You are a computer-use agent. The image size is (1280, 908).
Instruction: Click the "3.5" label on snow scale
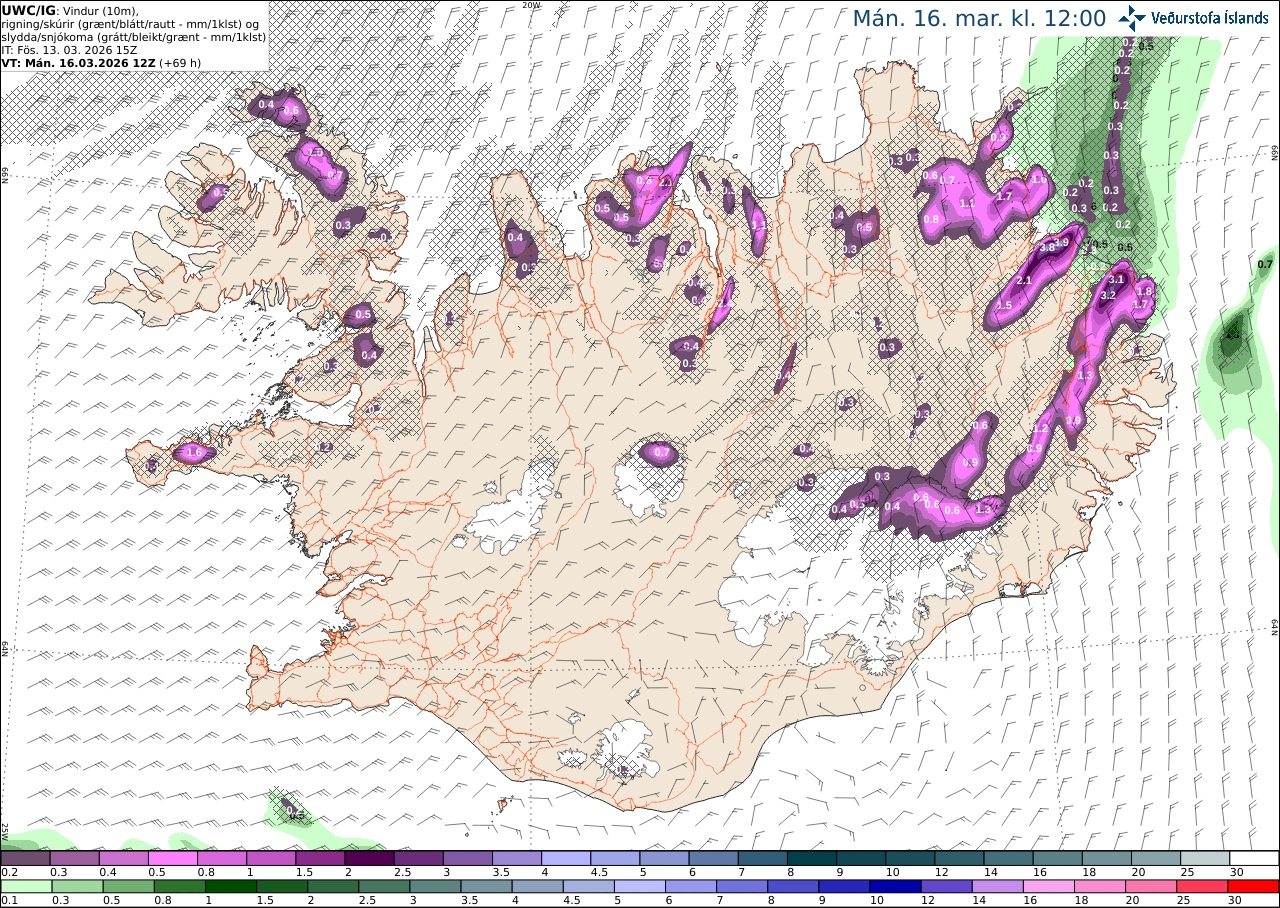point(501,872)
